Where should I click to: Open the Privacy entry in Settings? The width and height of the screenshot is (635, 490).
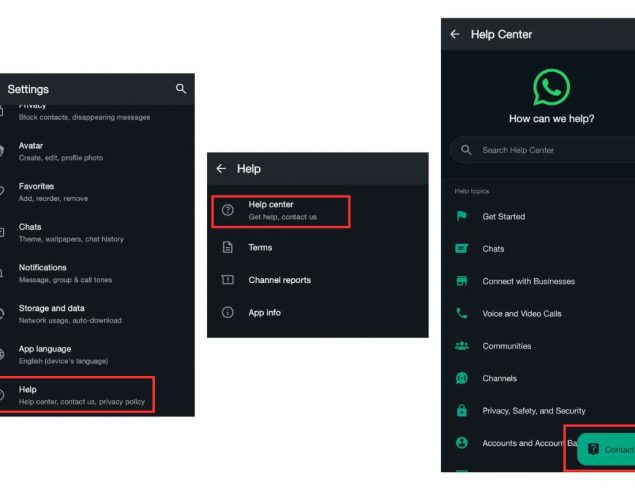(x=97, y=113)
